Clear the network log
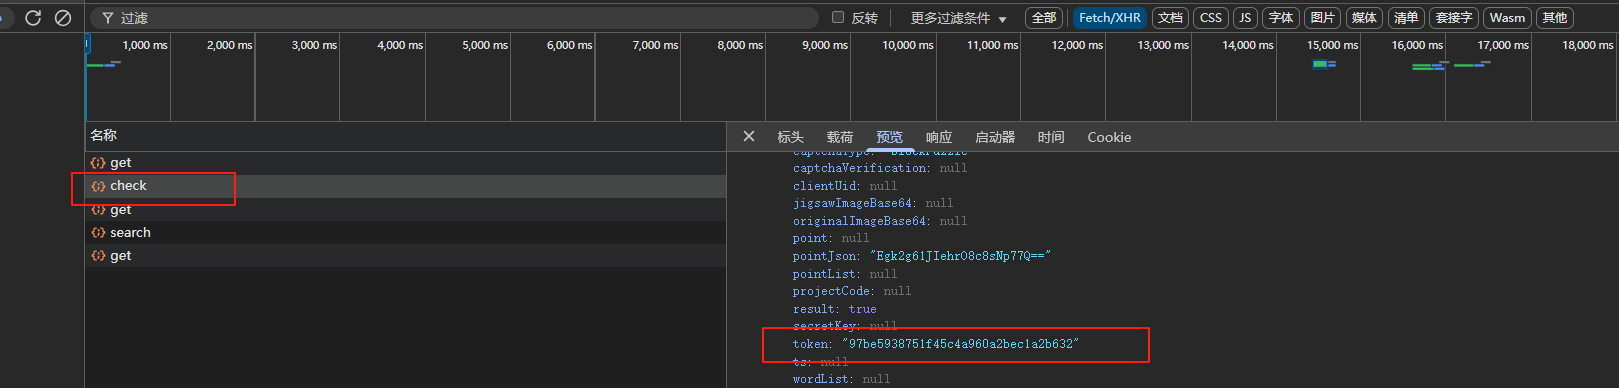This screenshot has height=388, width=1619. [63, 18]
